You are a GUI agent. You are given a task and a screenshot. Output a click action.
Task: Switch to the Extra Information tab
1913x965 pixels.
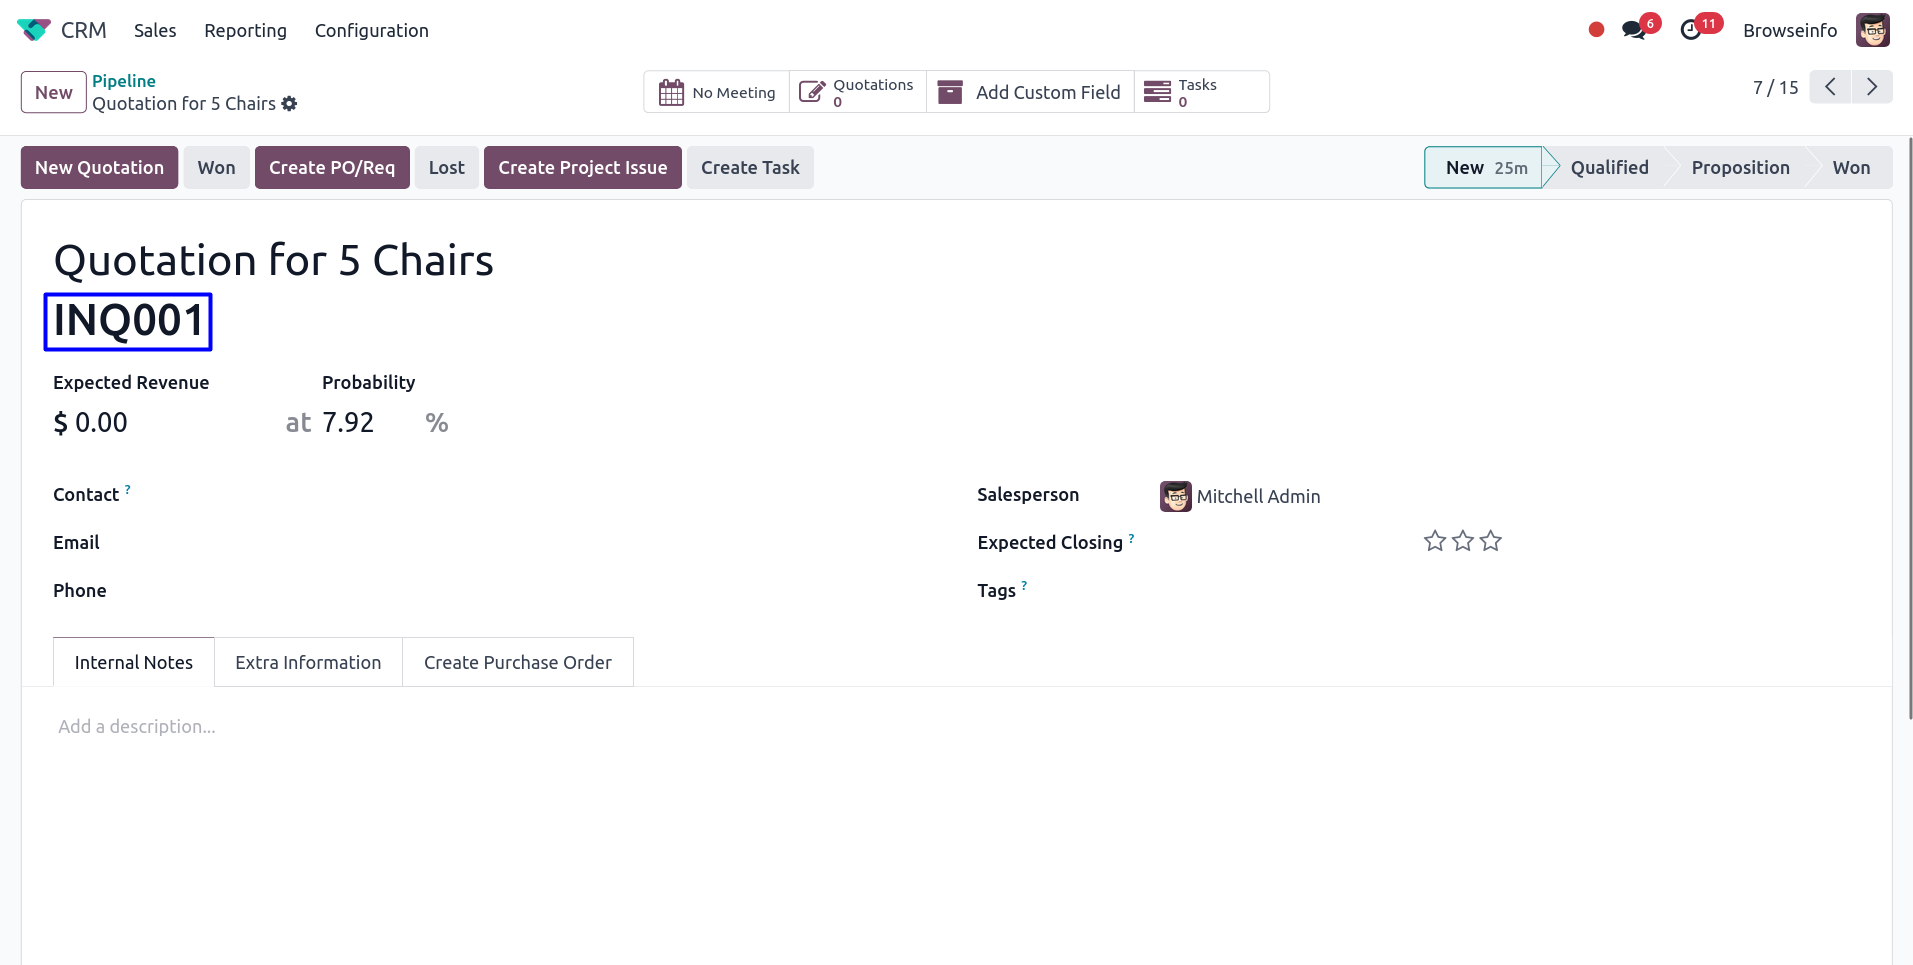pyautogui.click(x=308, y=662)
